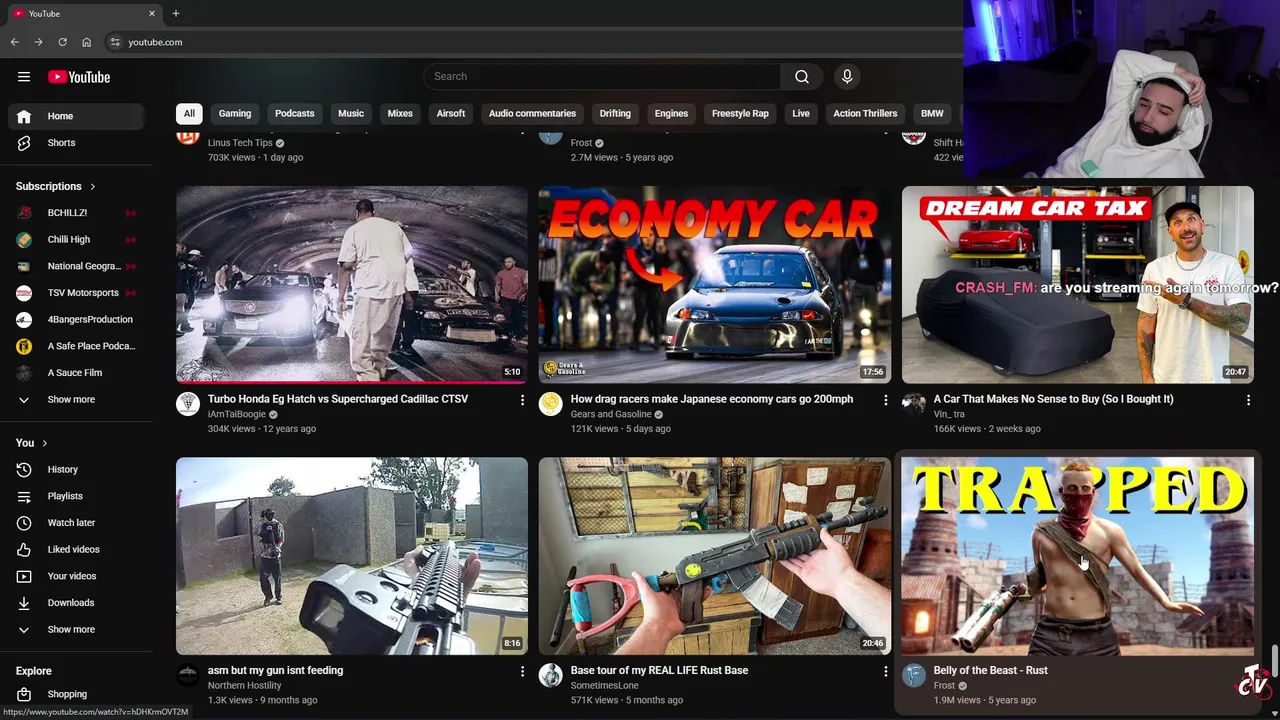
Task: Click the page vertical scrollbar thumb
Action: 1275,661
